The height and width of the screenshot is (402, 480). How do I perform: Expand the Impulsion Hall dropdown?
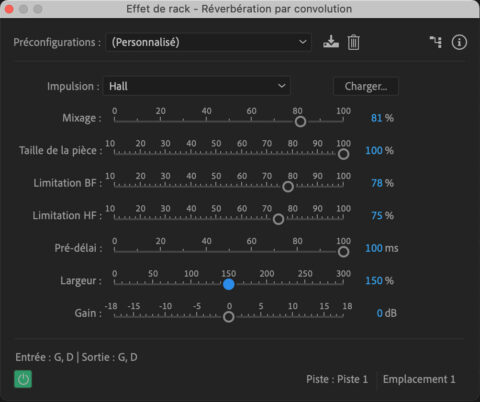197,86
